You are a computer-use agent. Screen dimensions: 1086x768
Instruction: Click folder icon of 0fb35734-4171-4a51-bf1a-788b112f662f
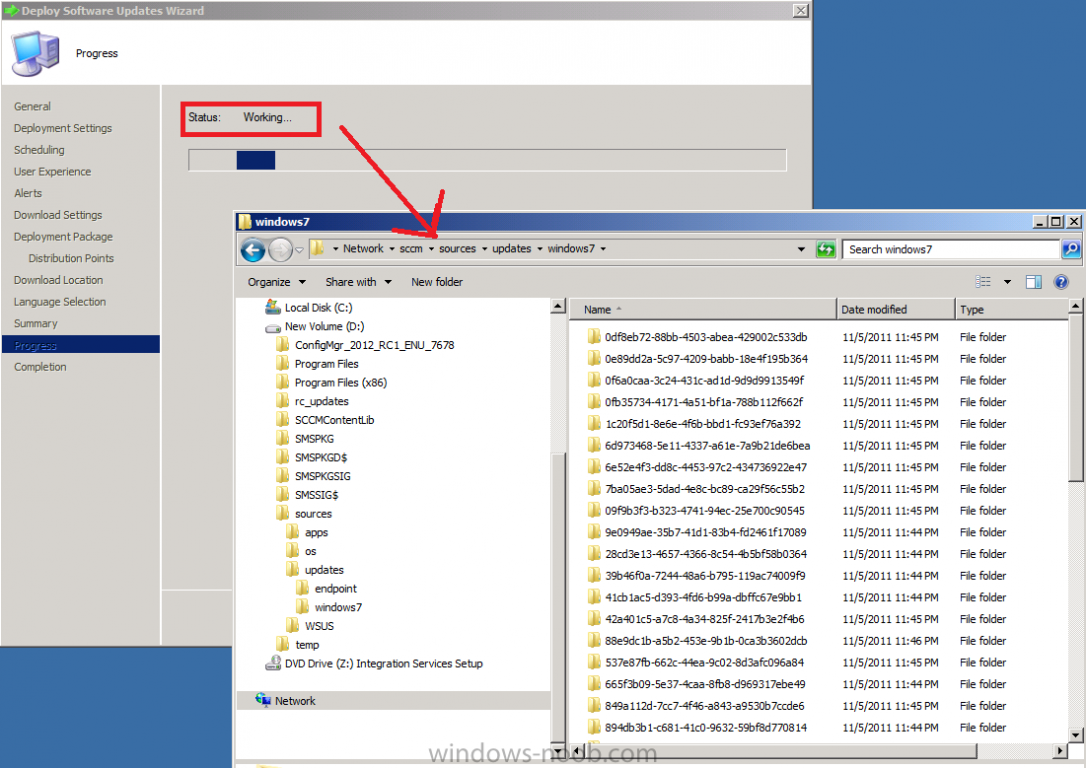(594, 402)
